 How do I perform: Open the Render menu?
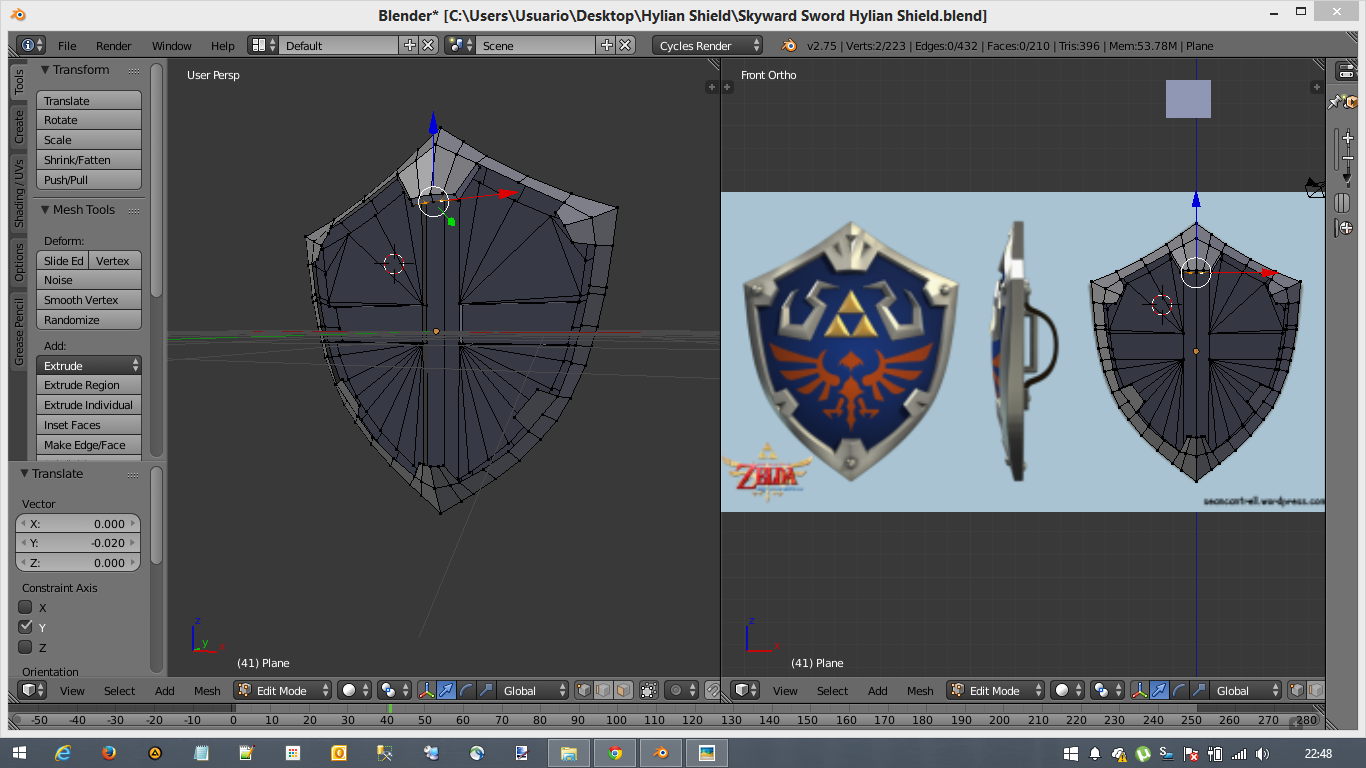(x=113, y=46)
